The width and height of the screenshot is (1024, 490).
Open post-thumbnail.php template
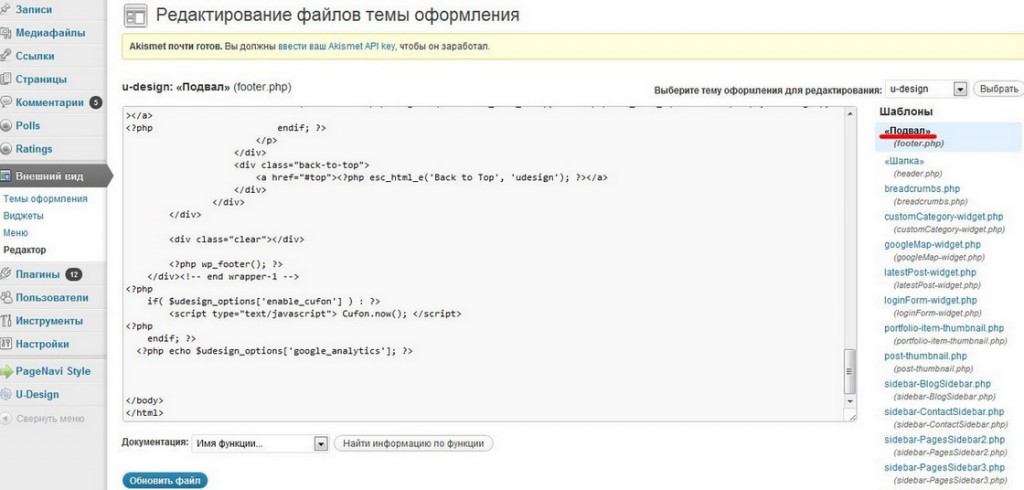pos(925,356)
